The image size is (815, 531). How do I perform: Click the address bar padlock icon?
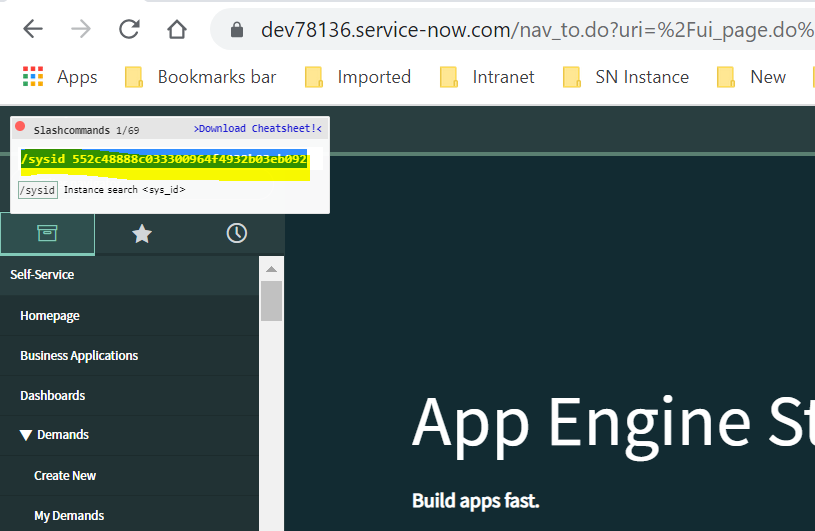pyautogui.click(x=237, y=30)
